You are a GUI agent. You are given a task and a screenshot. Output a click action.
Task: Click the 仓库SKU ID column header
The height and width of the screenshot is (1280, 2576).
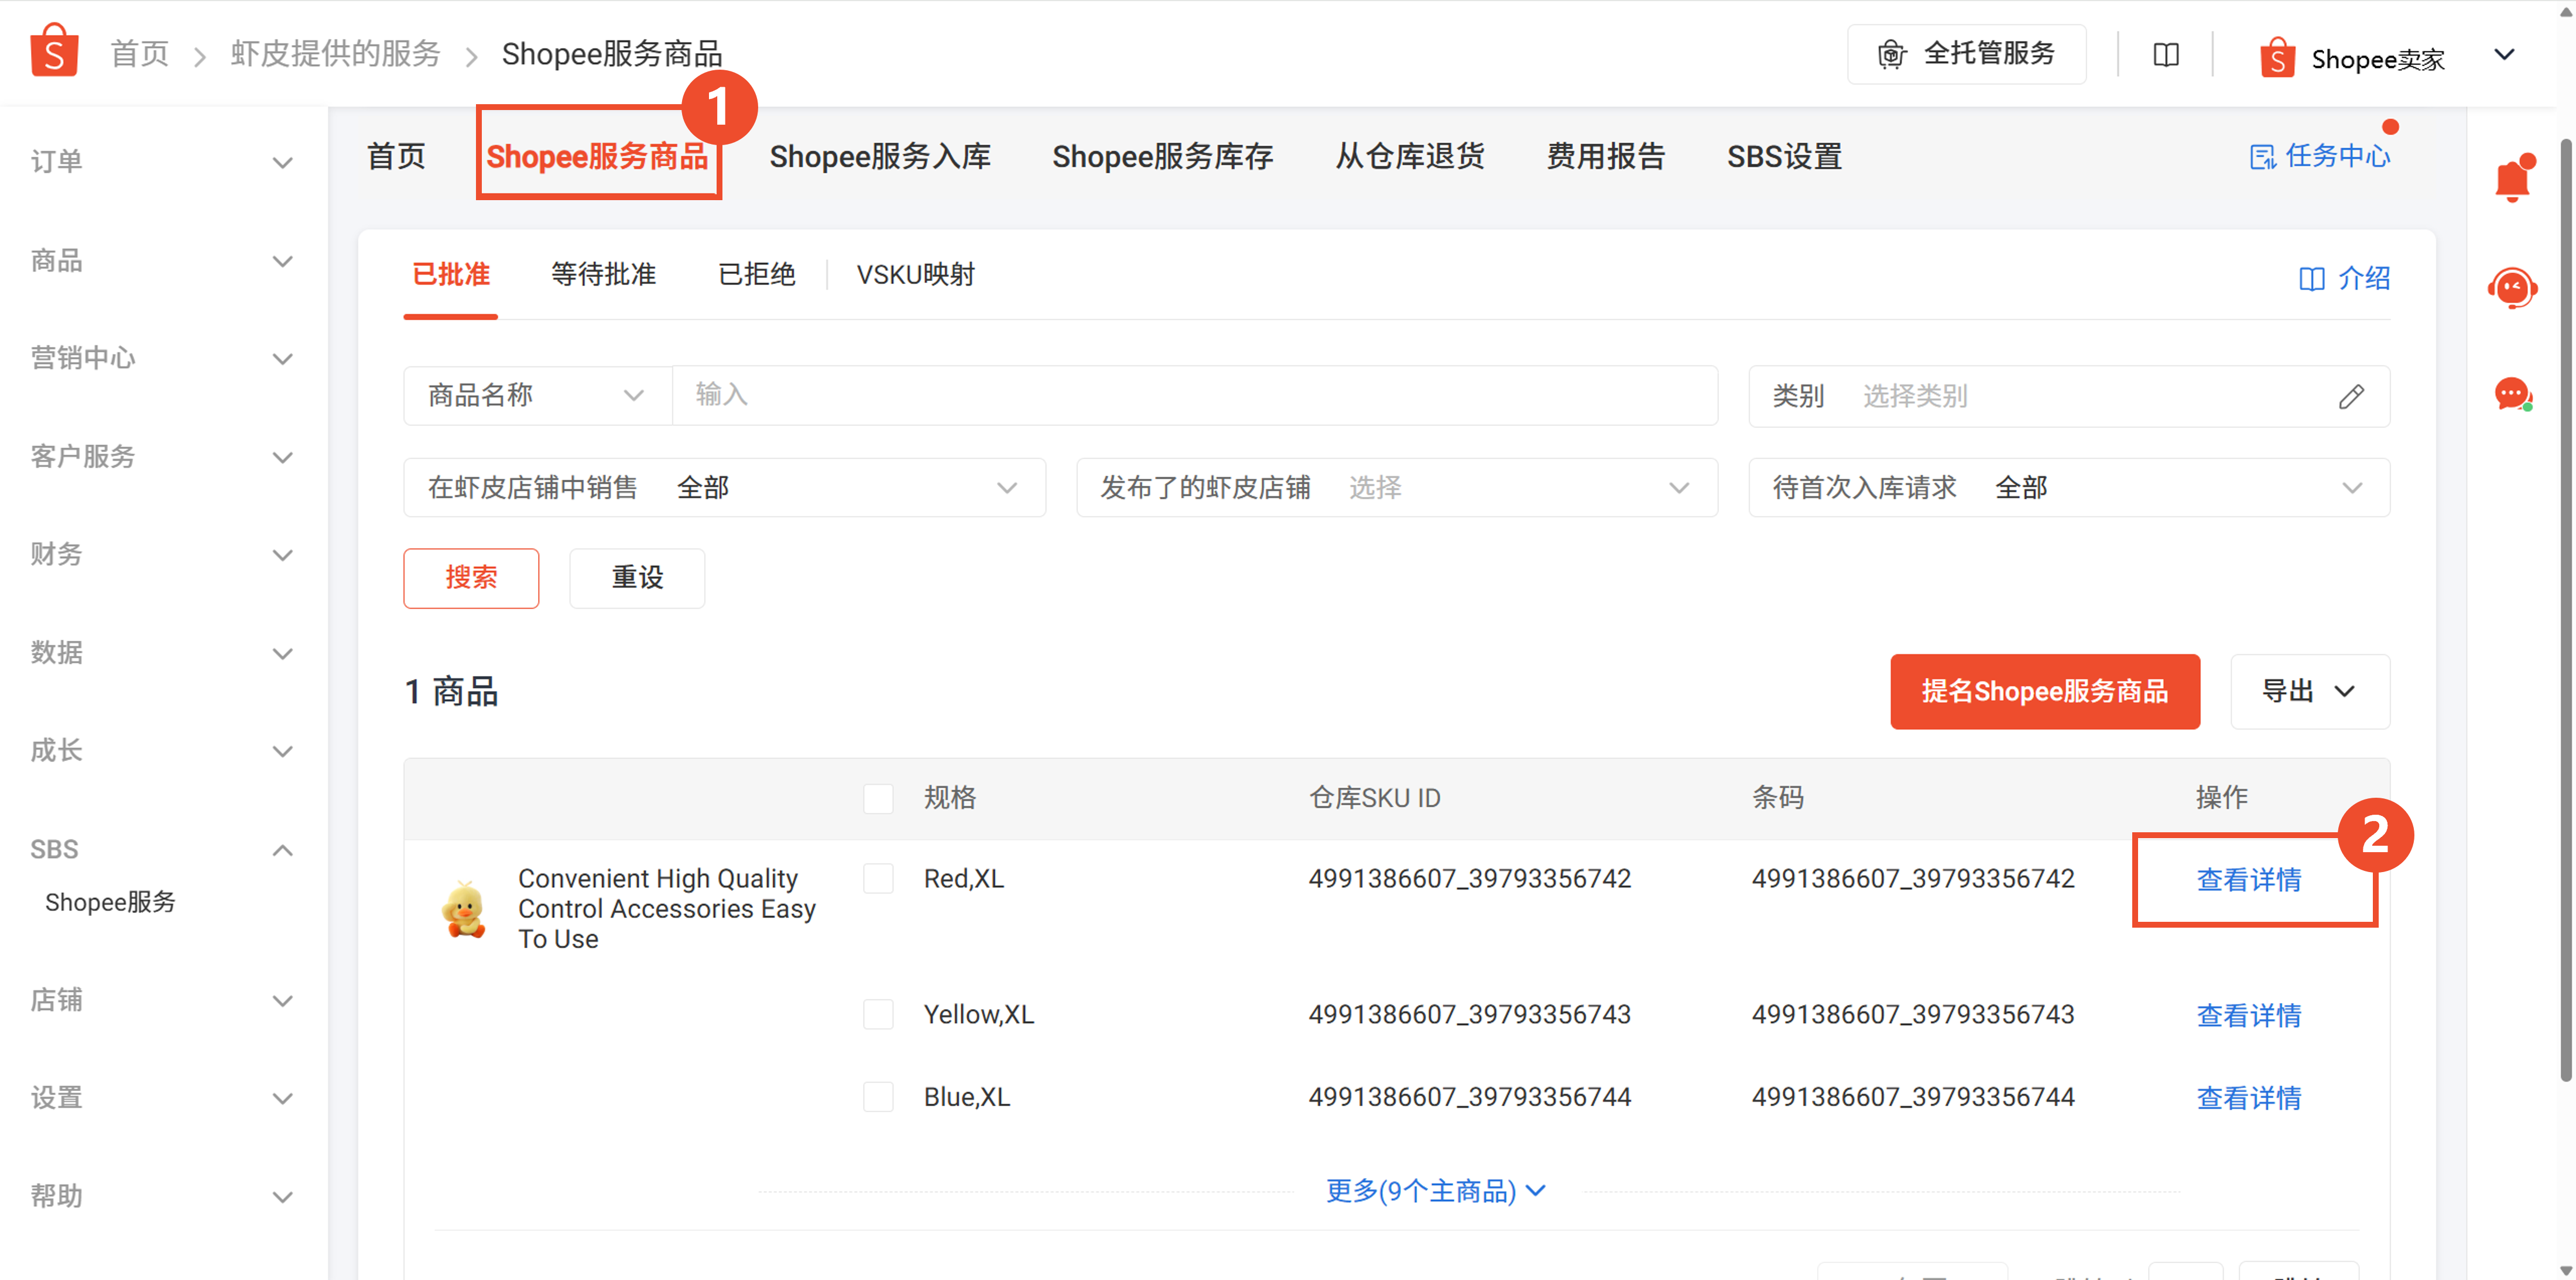pos(1374,798)
